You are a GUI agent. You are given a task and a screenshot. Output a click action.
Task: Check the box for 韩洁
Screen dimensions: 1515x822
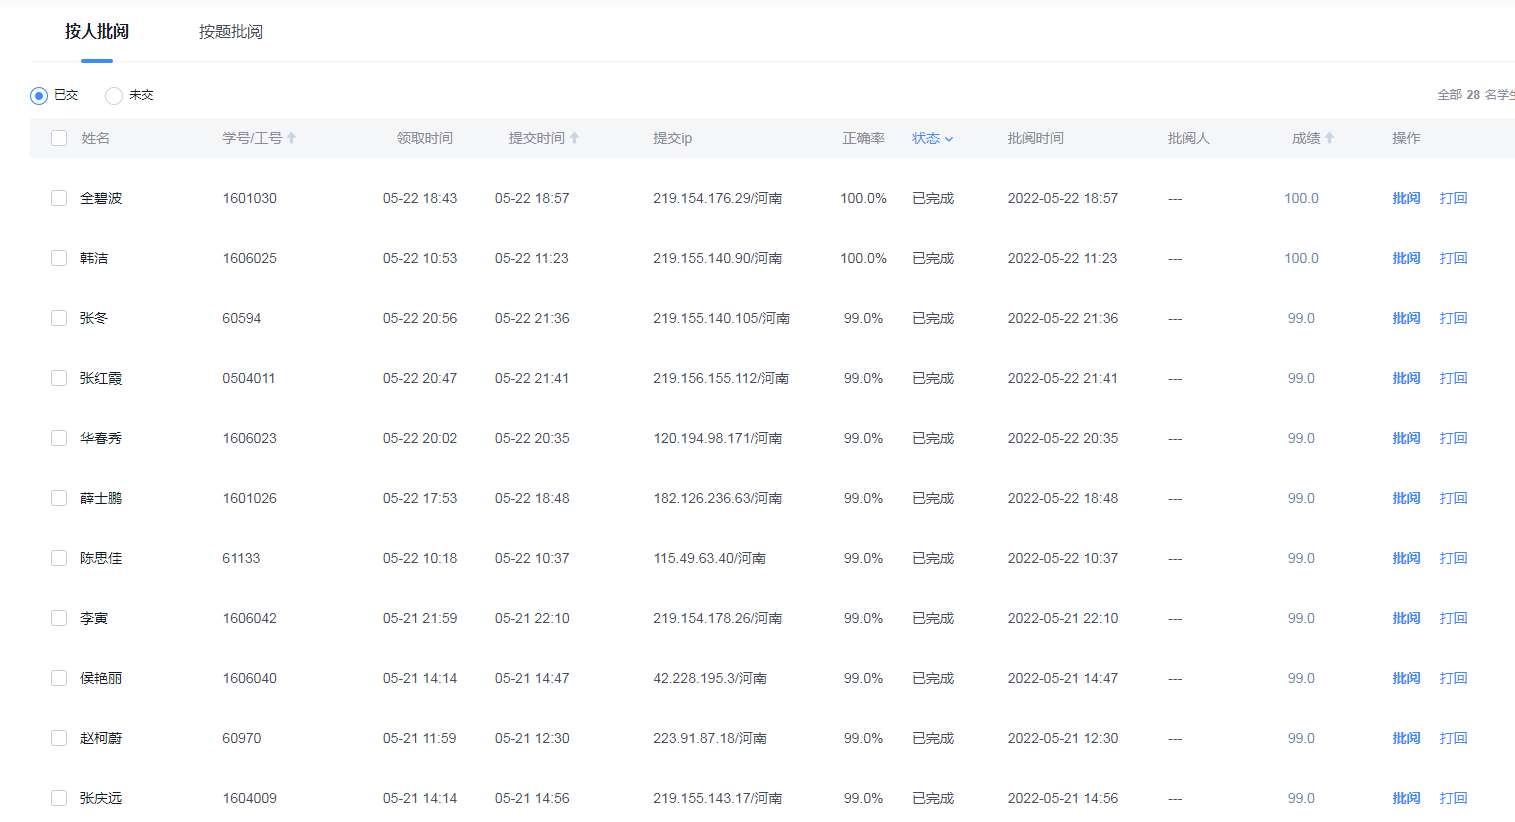point(59,258)
